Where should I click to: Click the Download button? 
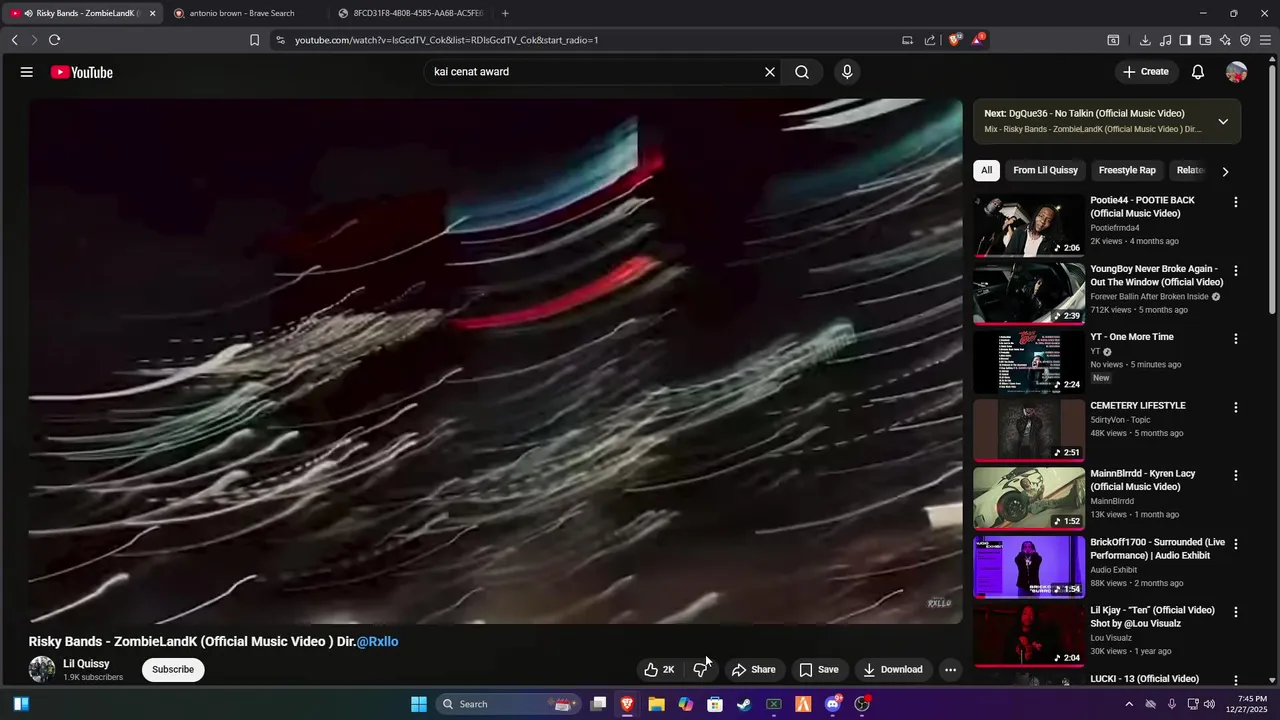tap(893, 670)
